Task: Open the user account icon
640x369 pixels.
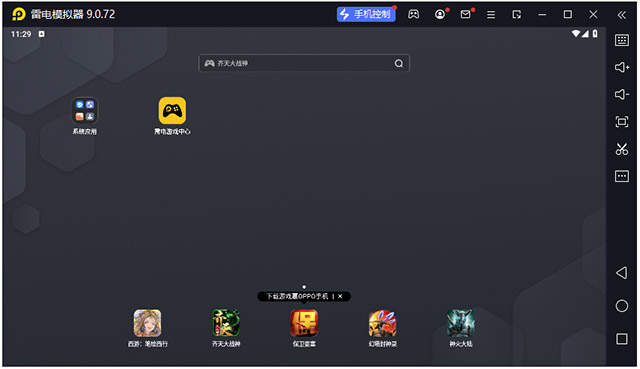Action: [x=440, y=14]
